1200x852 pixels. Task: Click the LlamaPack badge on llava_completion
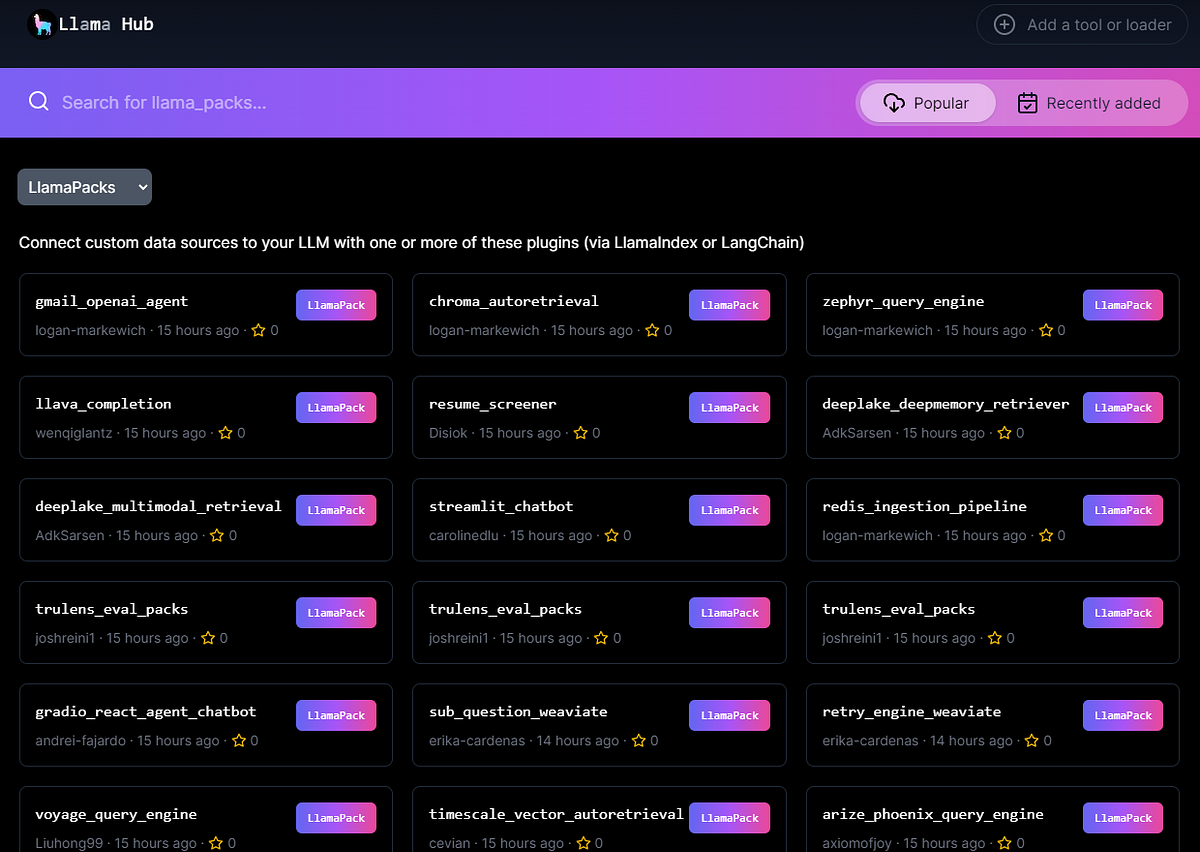336,407
